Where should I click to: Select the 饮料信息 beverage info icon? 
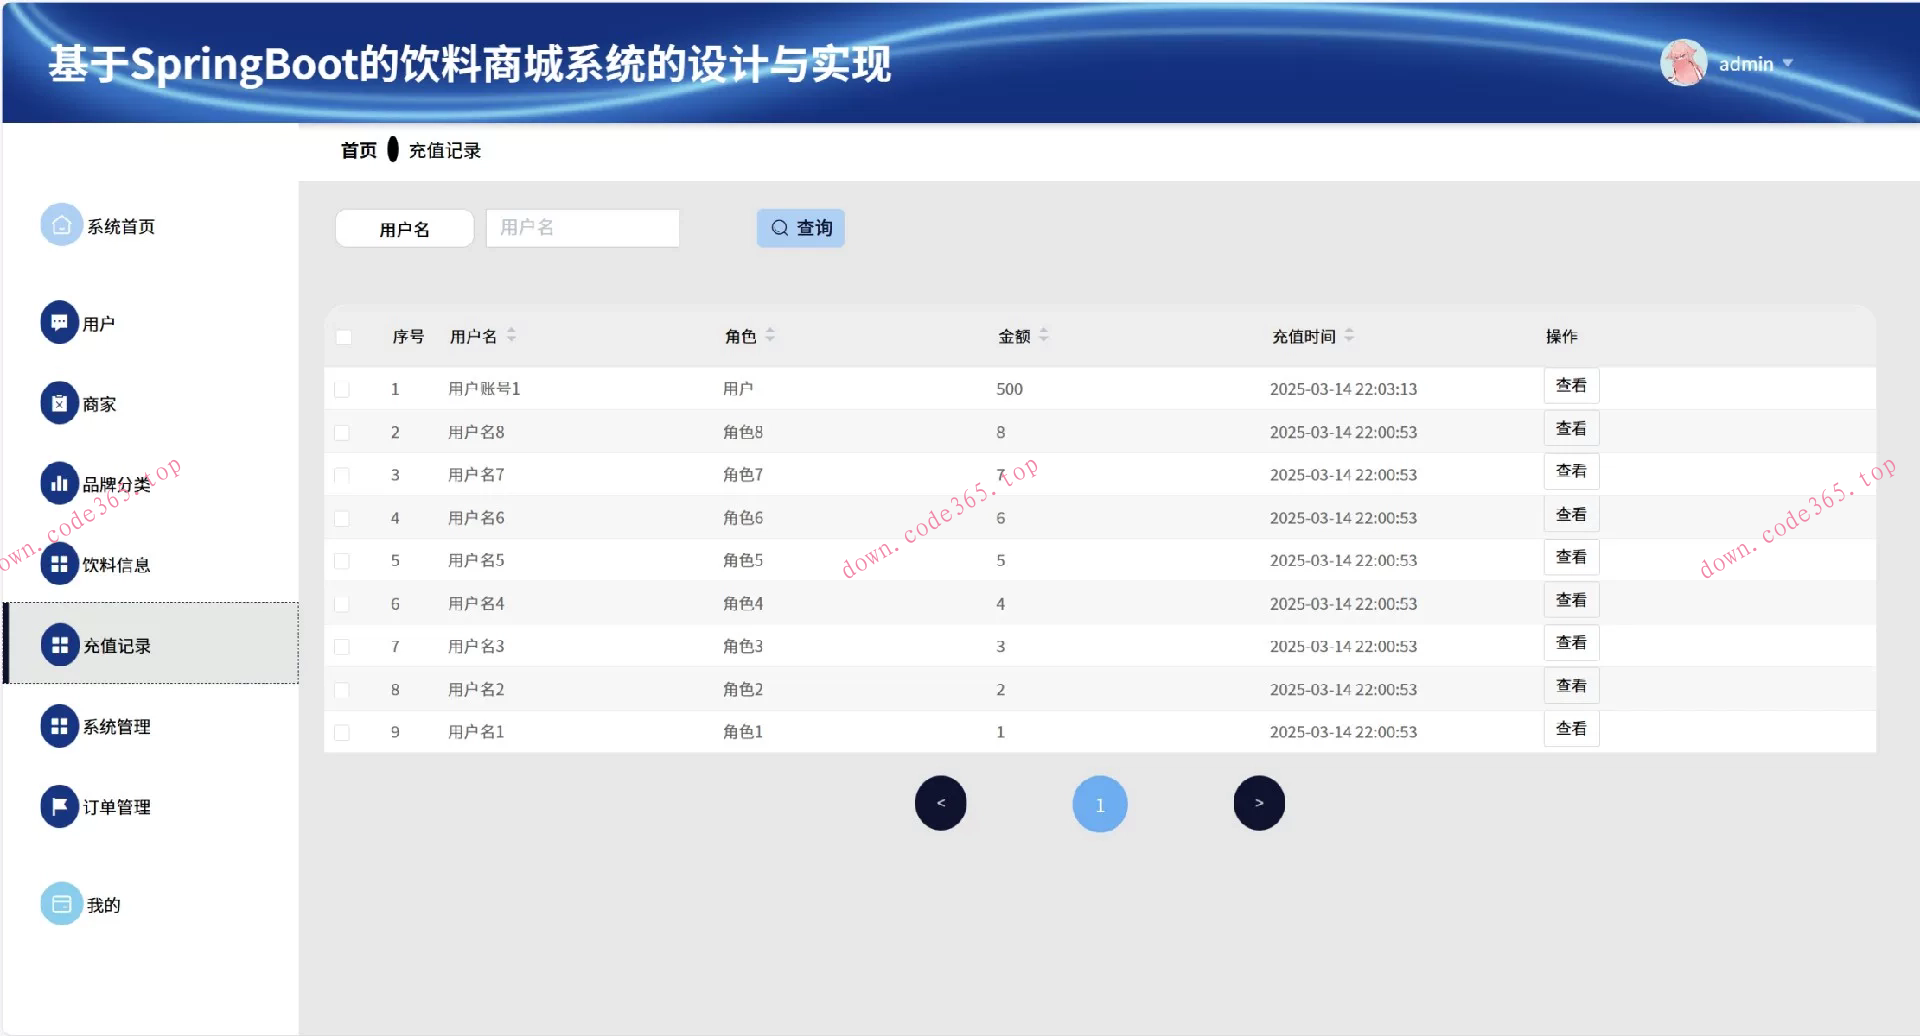58,564
